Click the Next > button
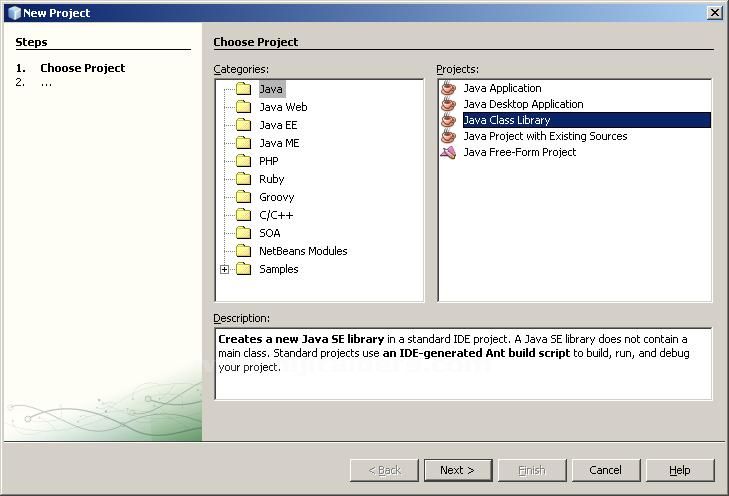Image resolution: width=729 pixels, height=496 pixels. coord(458,470)
